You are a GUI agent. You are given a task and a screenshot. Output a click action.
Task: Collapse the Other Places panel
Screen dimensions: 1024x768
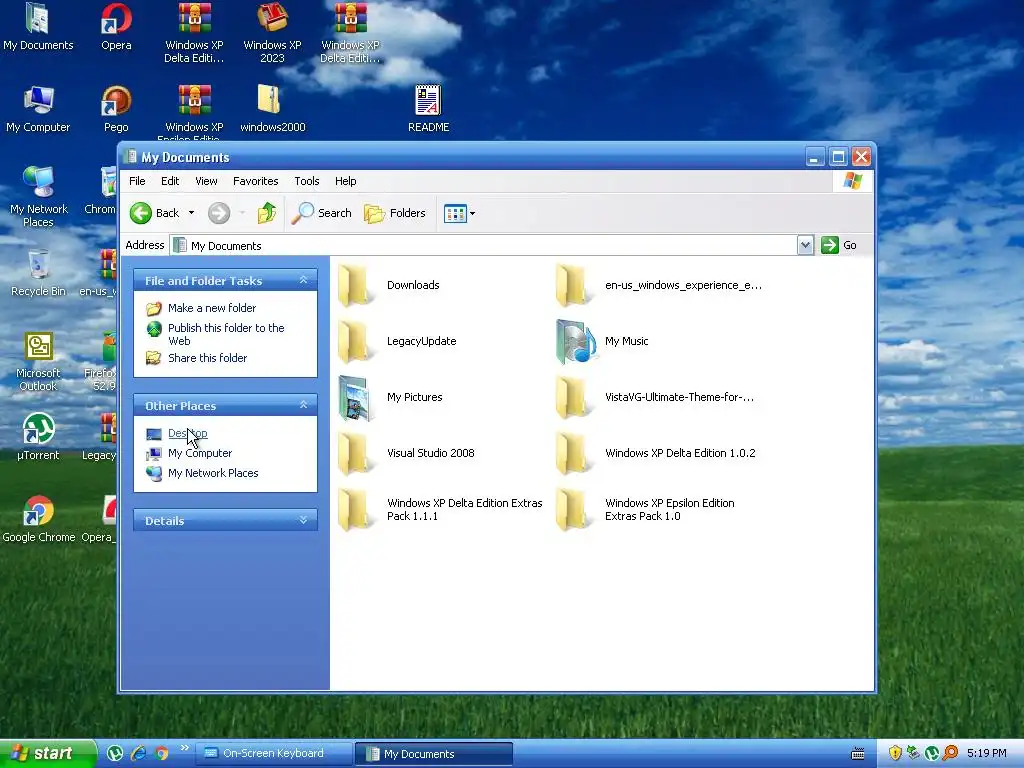pos(303,405)
